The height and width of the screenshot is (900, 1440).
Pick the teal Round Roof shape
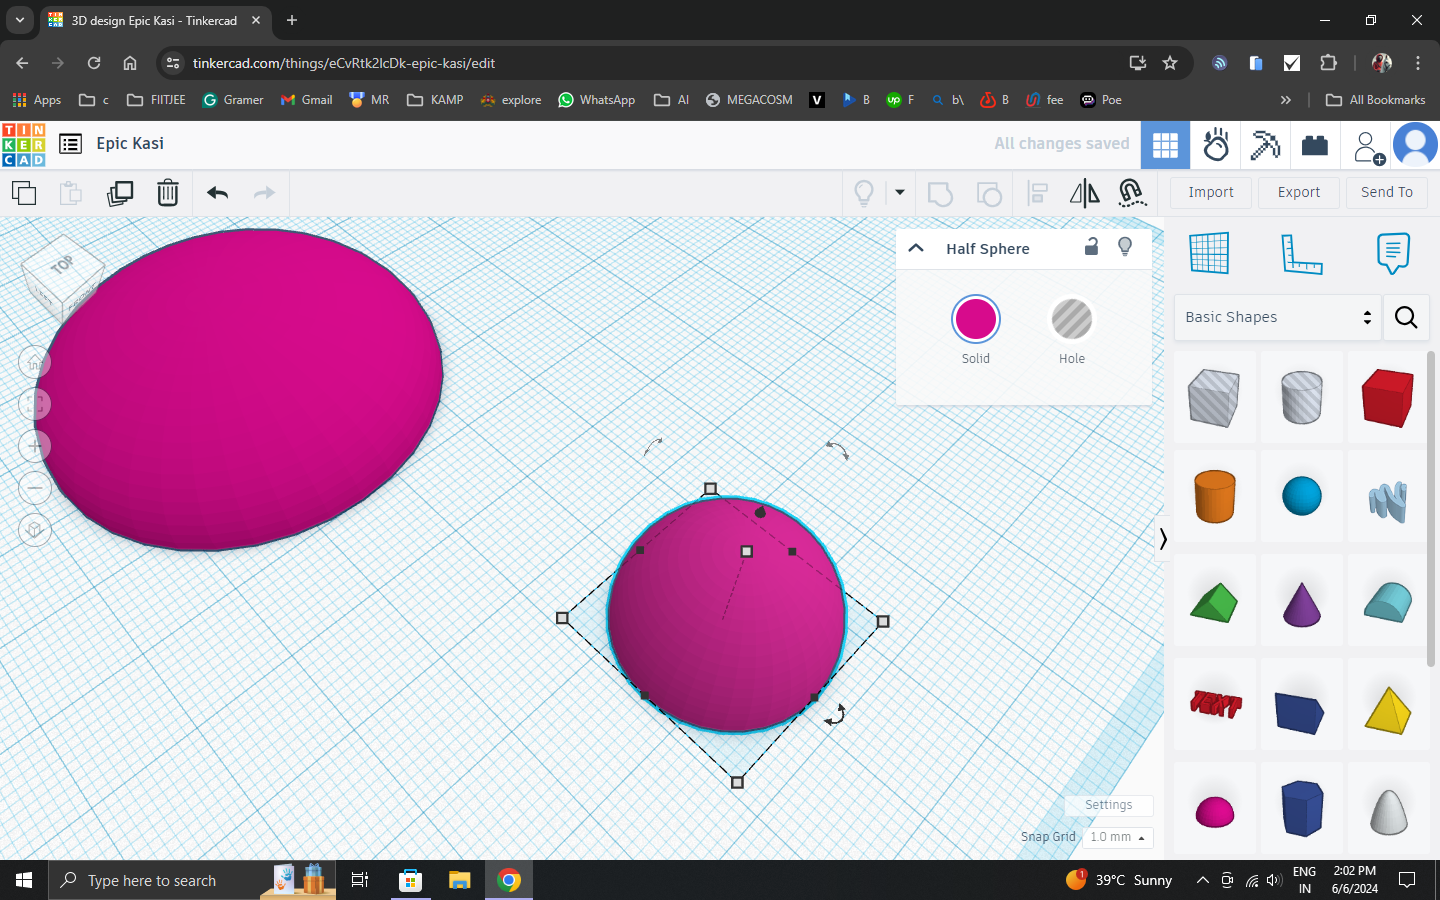coord(1388,603)
